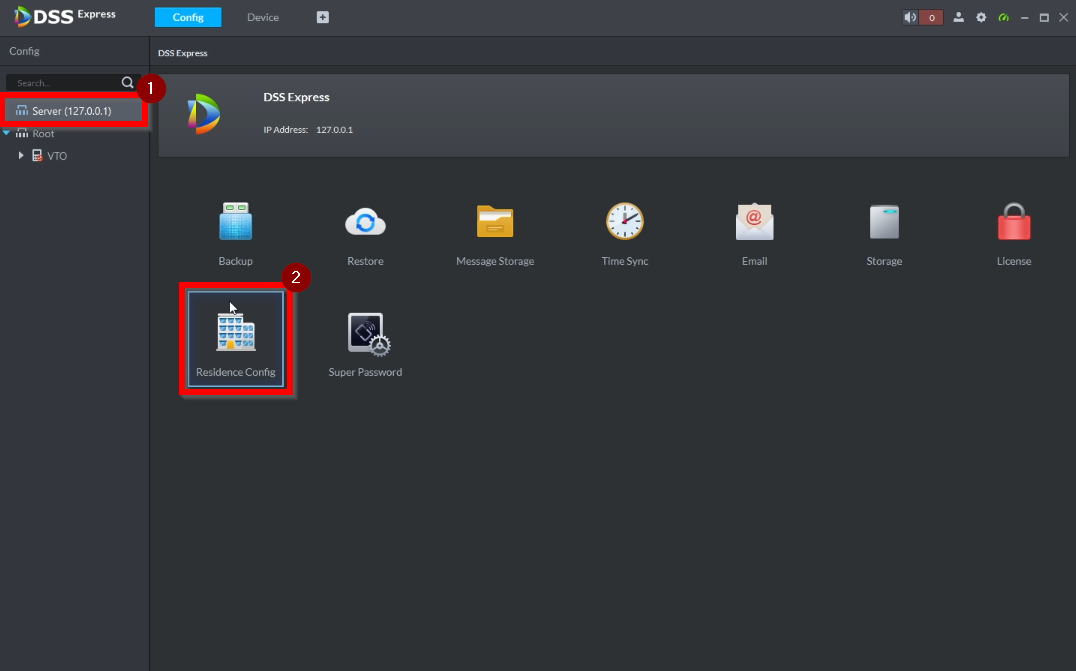
Task: Click the Config panel heading
Action: tap(24, 51)
